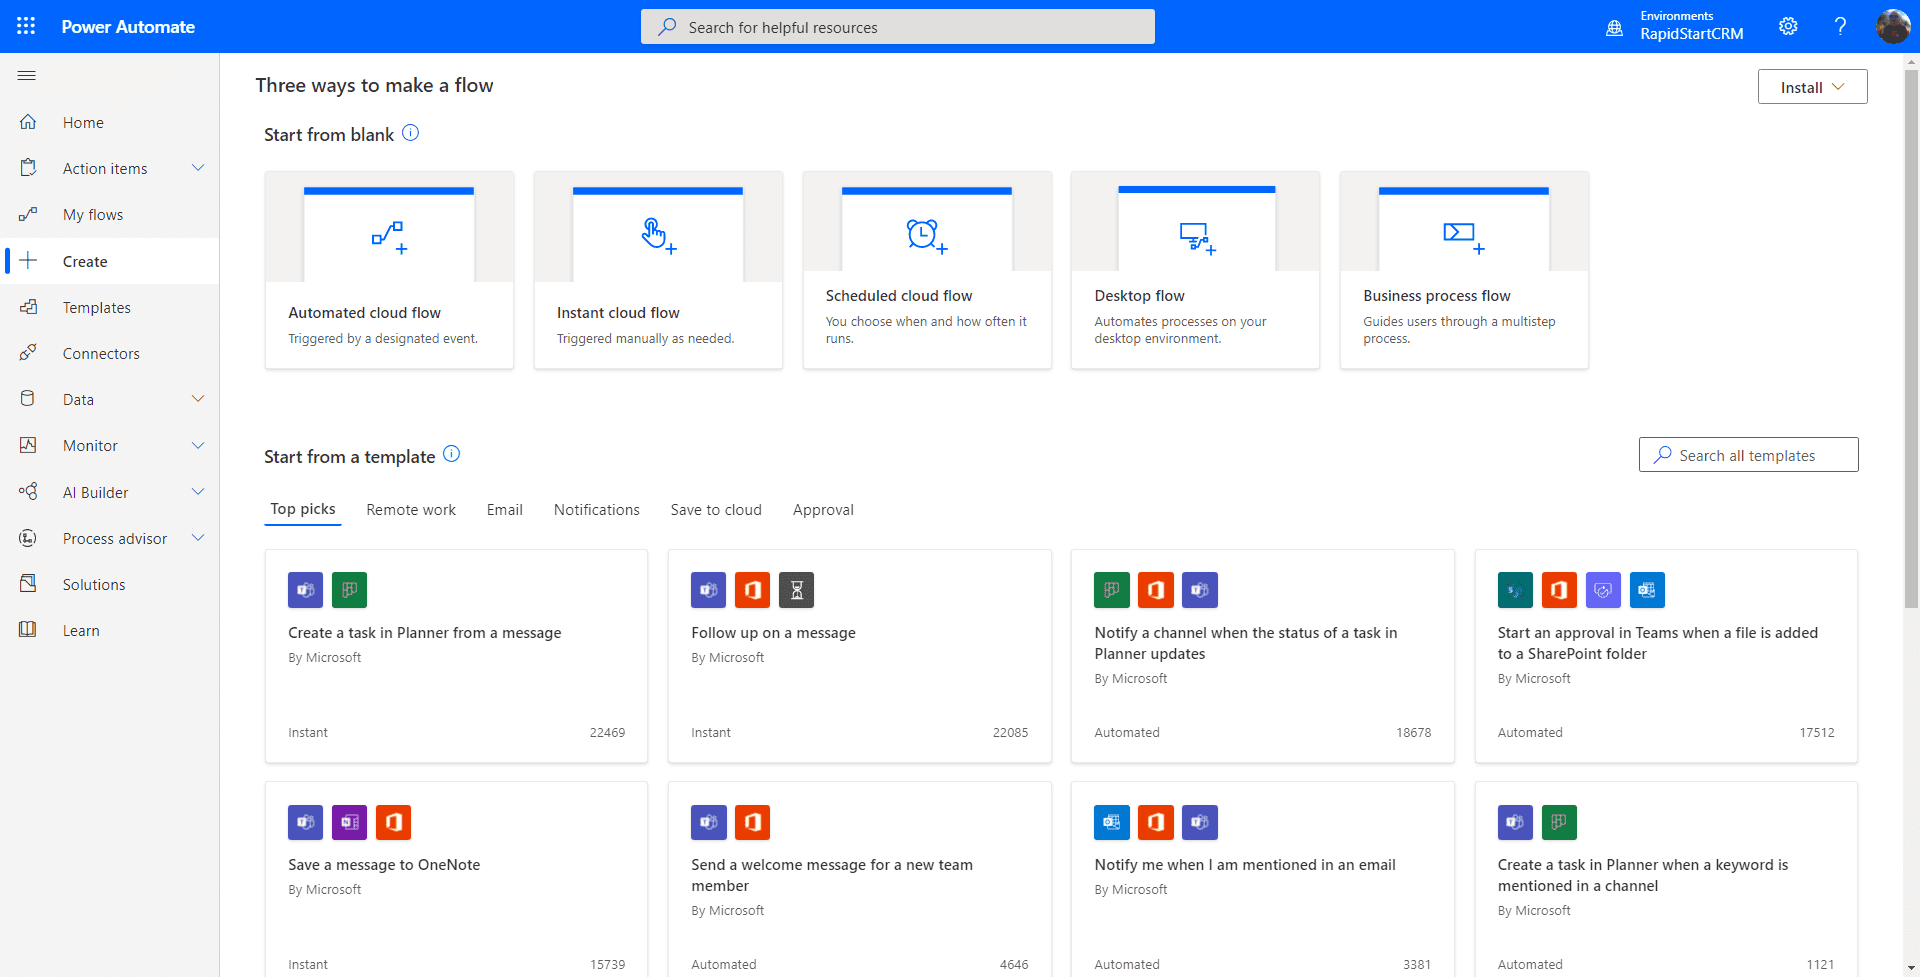Viewport: 1920px width, 977px height.
Task: Open Templates from the left navigation
Action: [30, 306]
